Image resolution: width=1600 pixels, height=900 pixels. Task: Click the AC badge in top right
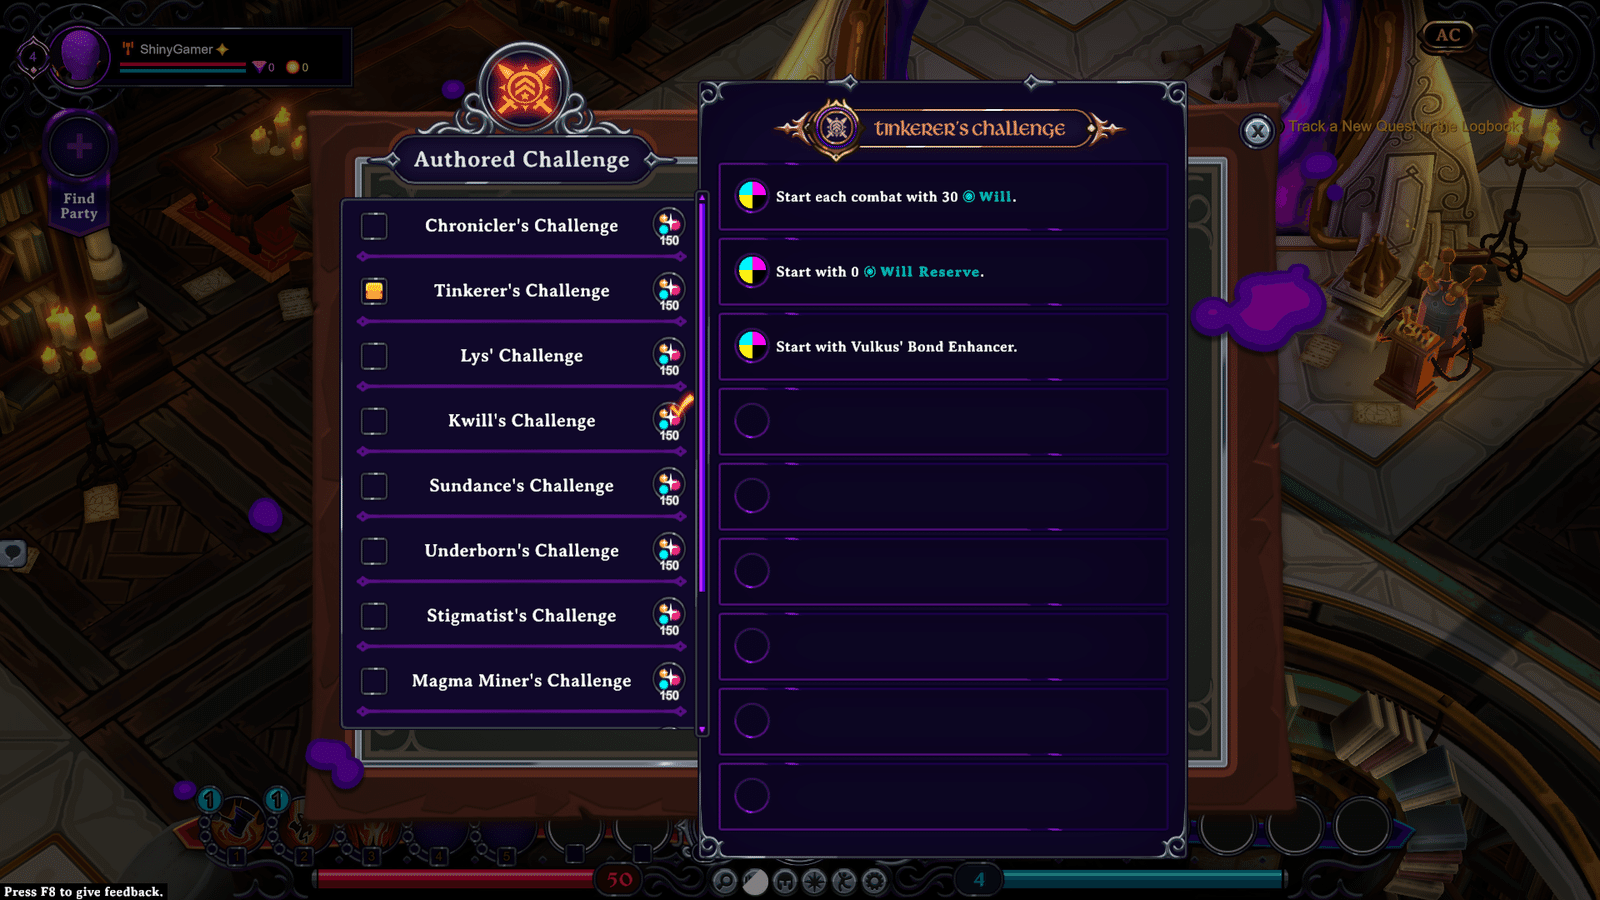1448,35
